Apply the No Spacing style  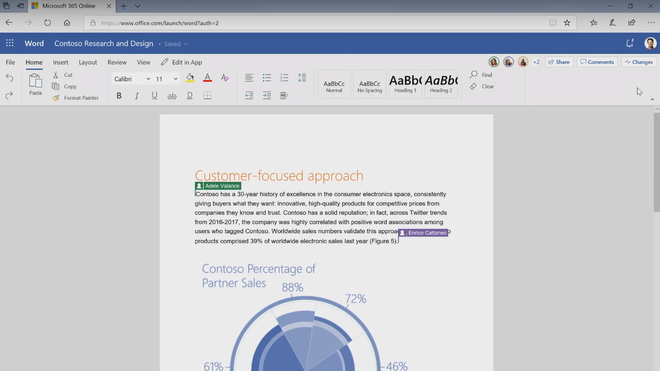click(x=370, y=85)
